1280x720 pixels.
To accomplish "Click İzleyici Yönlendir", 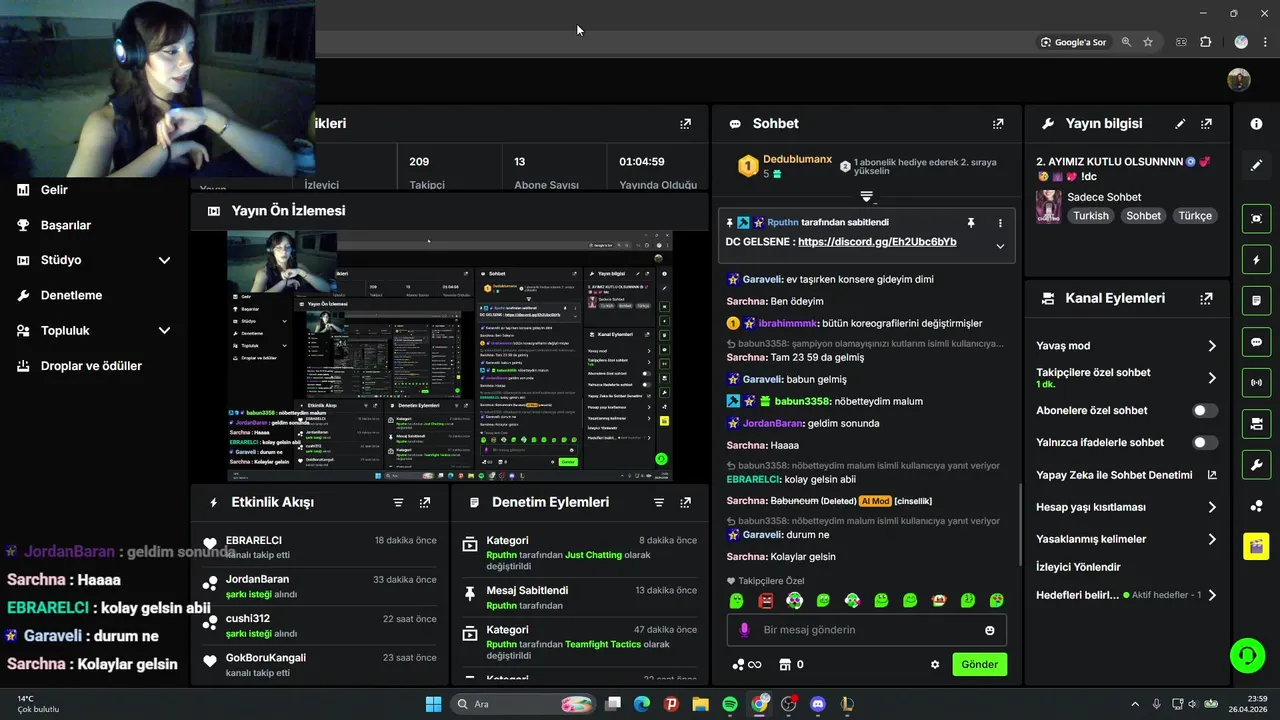I will [x=1078, y=567].
